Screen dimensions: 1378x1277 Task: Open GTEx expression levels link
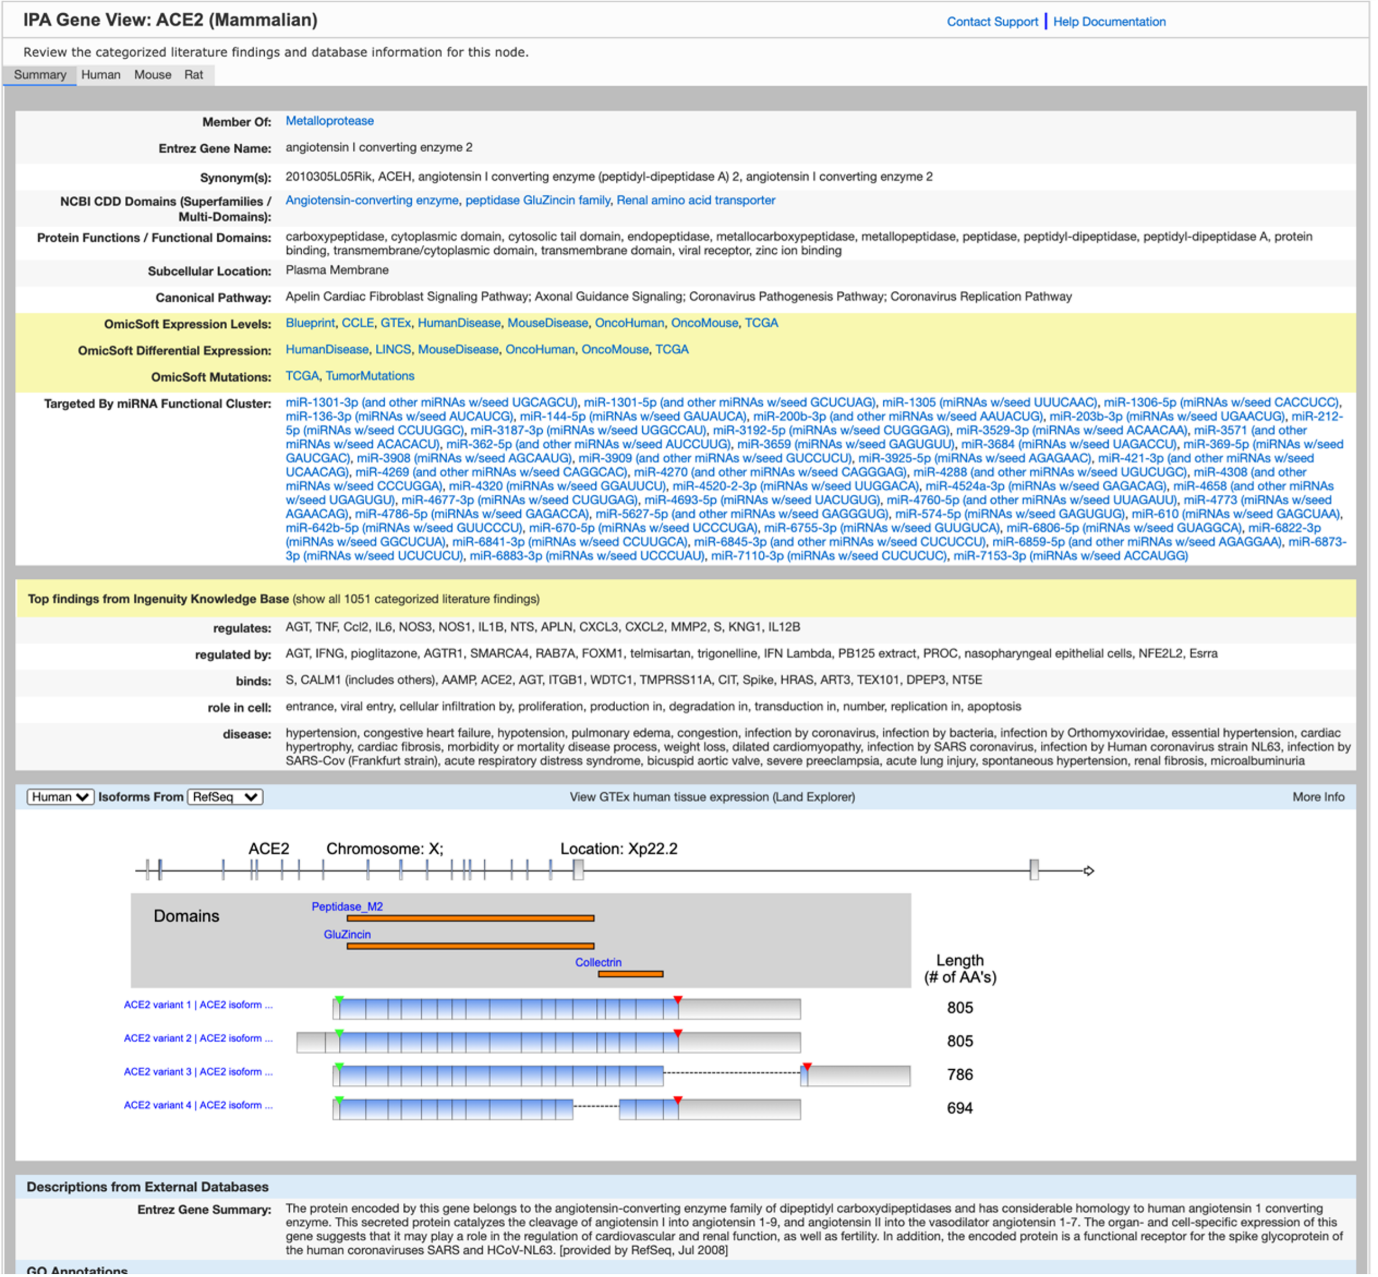pyautogui.click(x=396, y=323)
